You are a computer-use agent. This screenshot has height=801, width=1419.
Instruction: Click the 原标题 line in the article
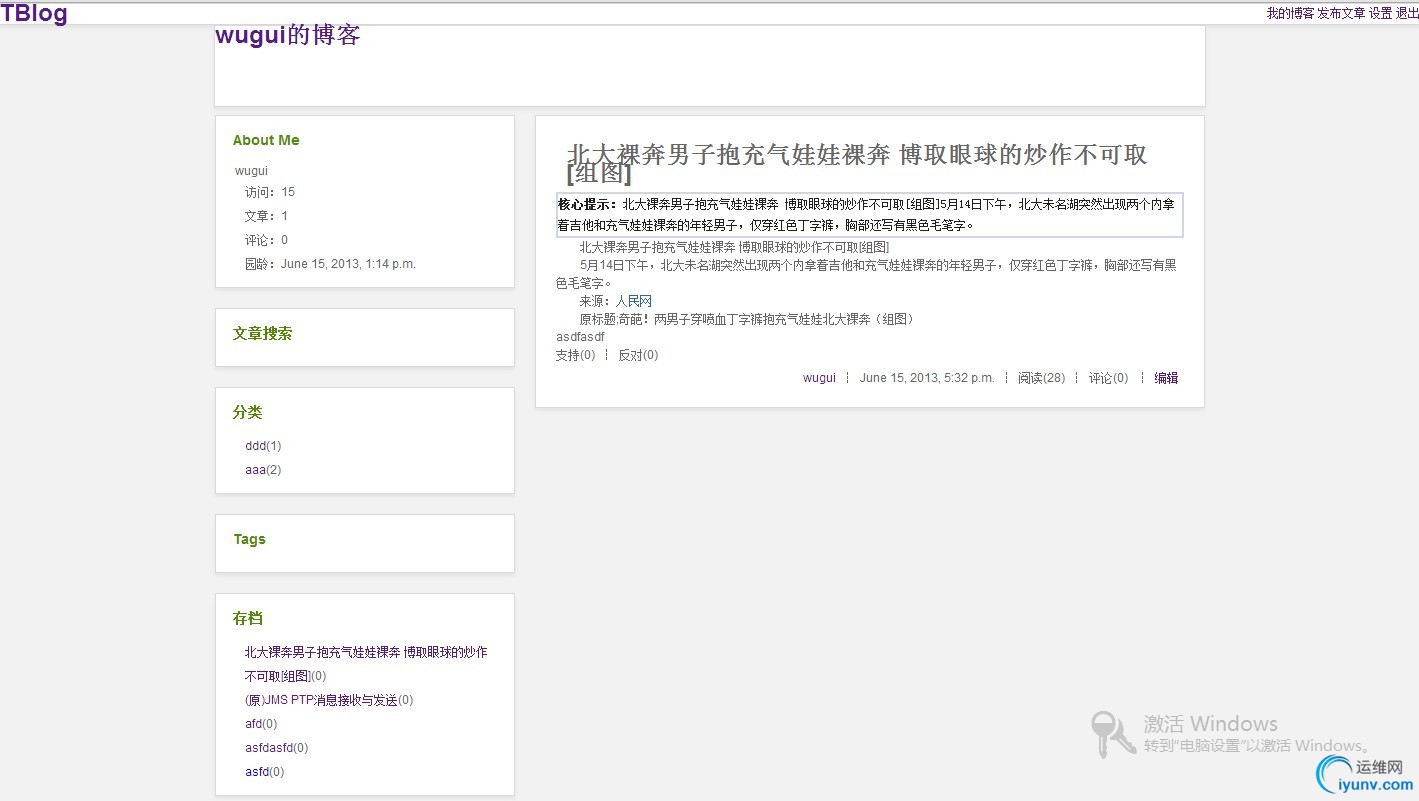[x=747, y=319]
